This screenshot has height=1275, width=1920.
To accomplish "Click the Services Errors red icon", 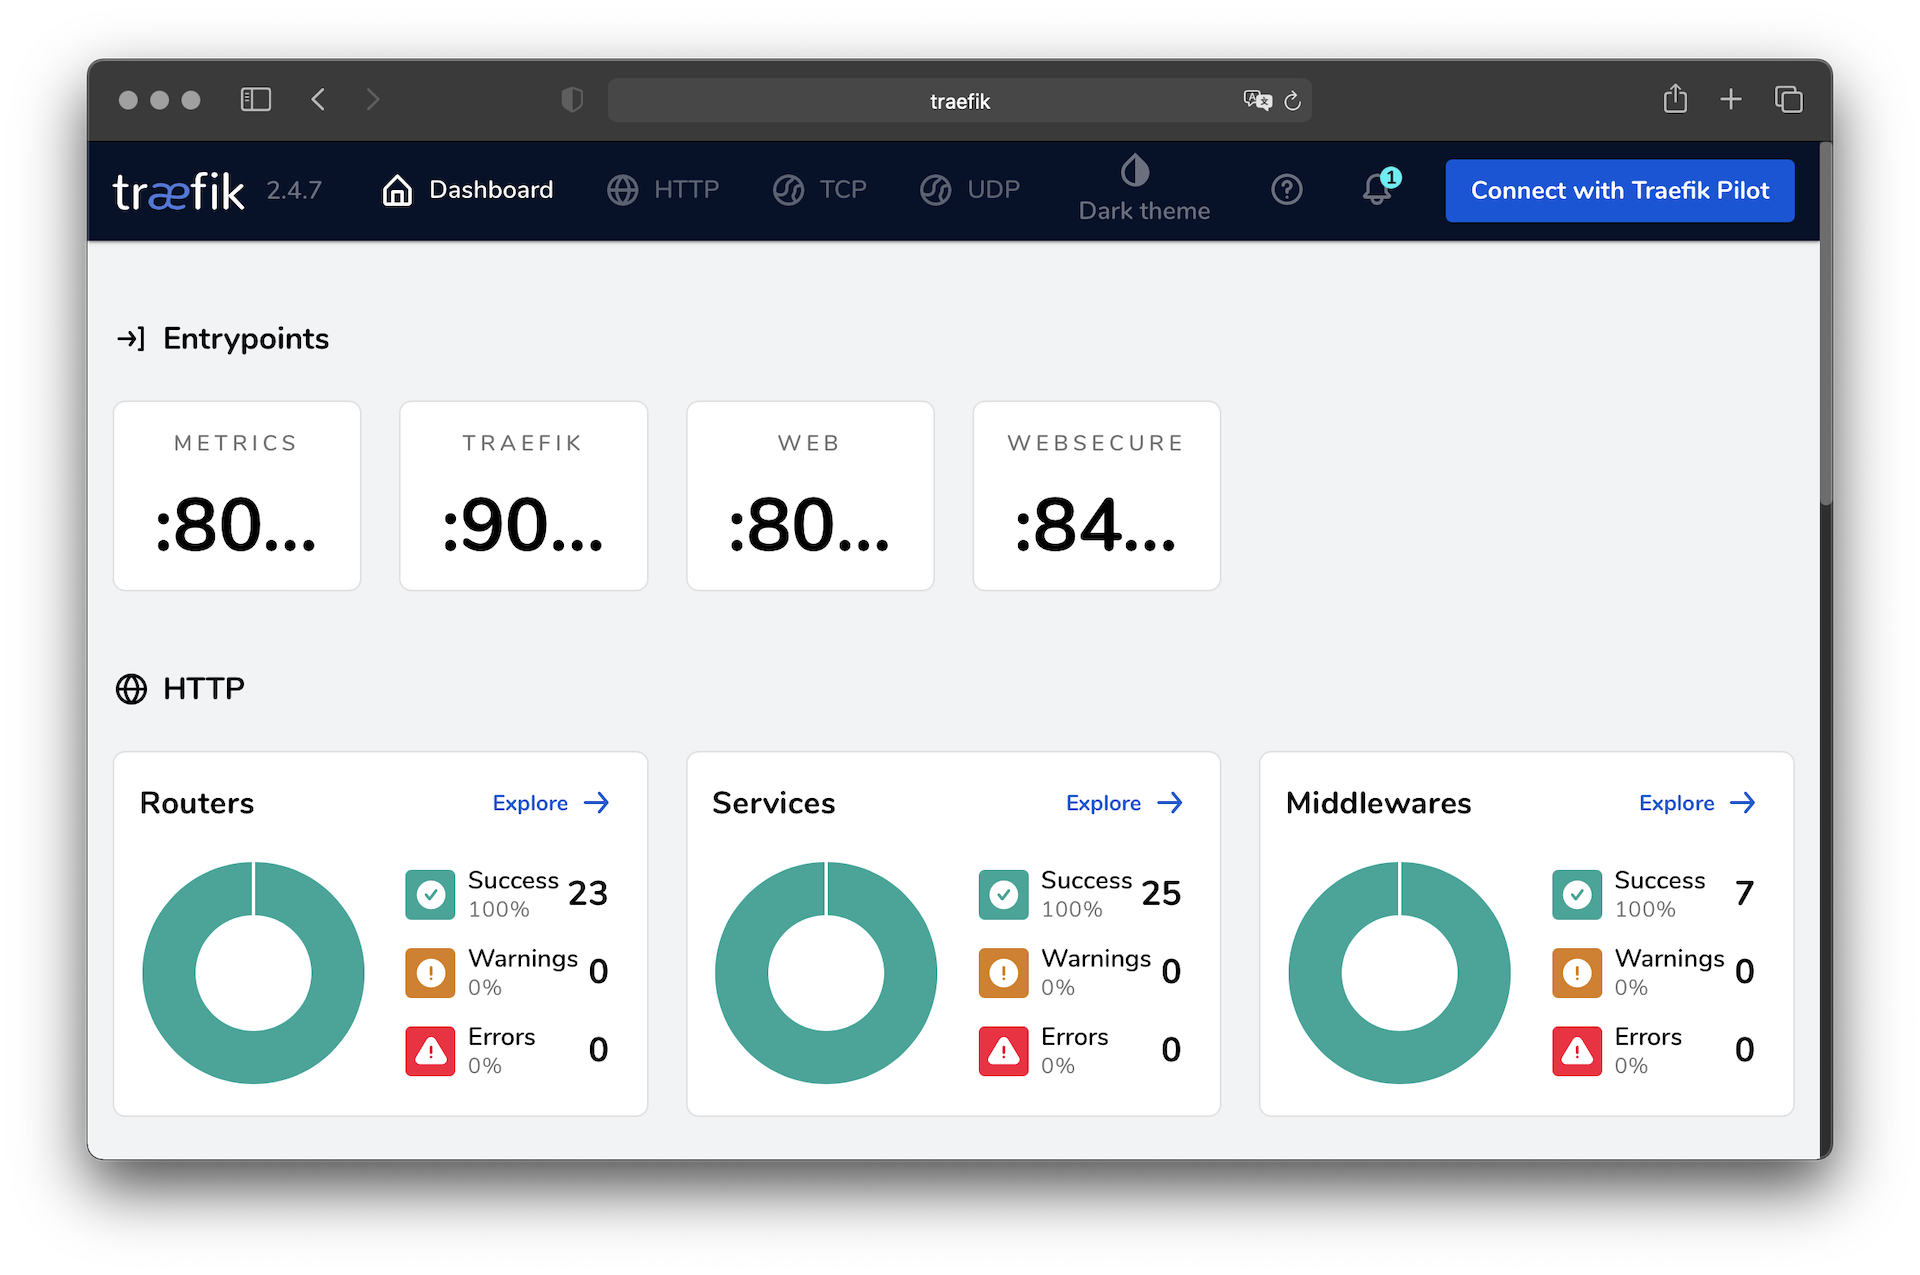I will pyautogui.click(x=1003, y=1050).
